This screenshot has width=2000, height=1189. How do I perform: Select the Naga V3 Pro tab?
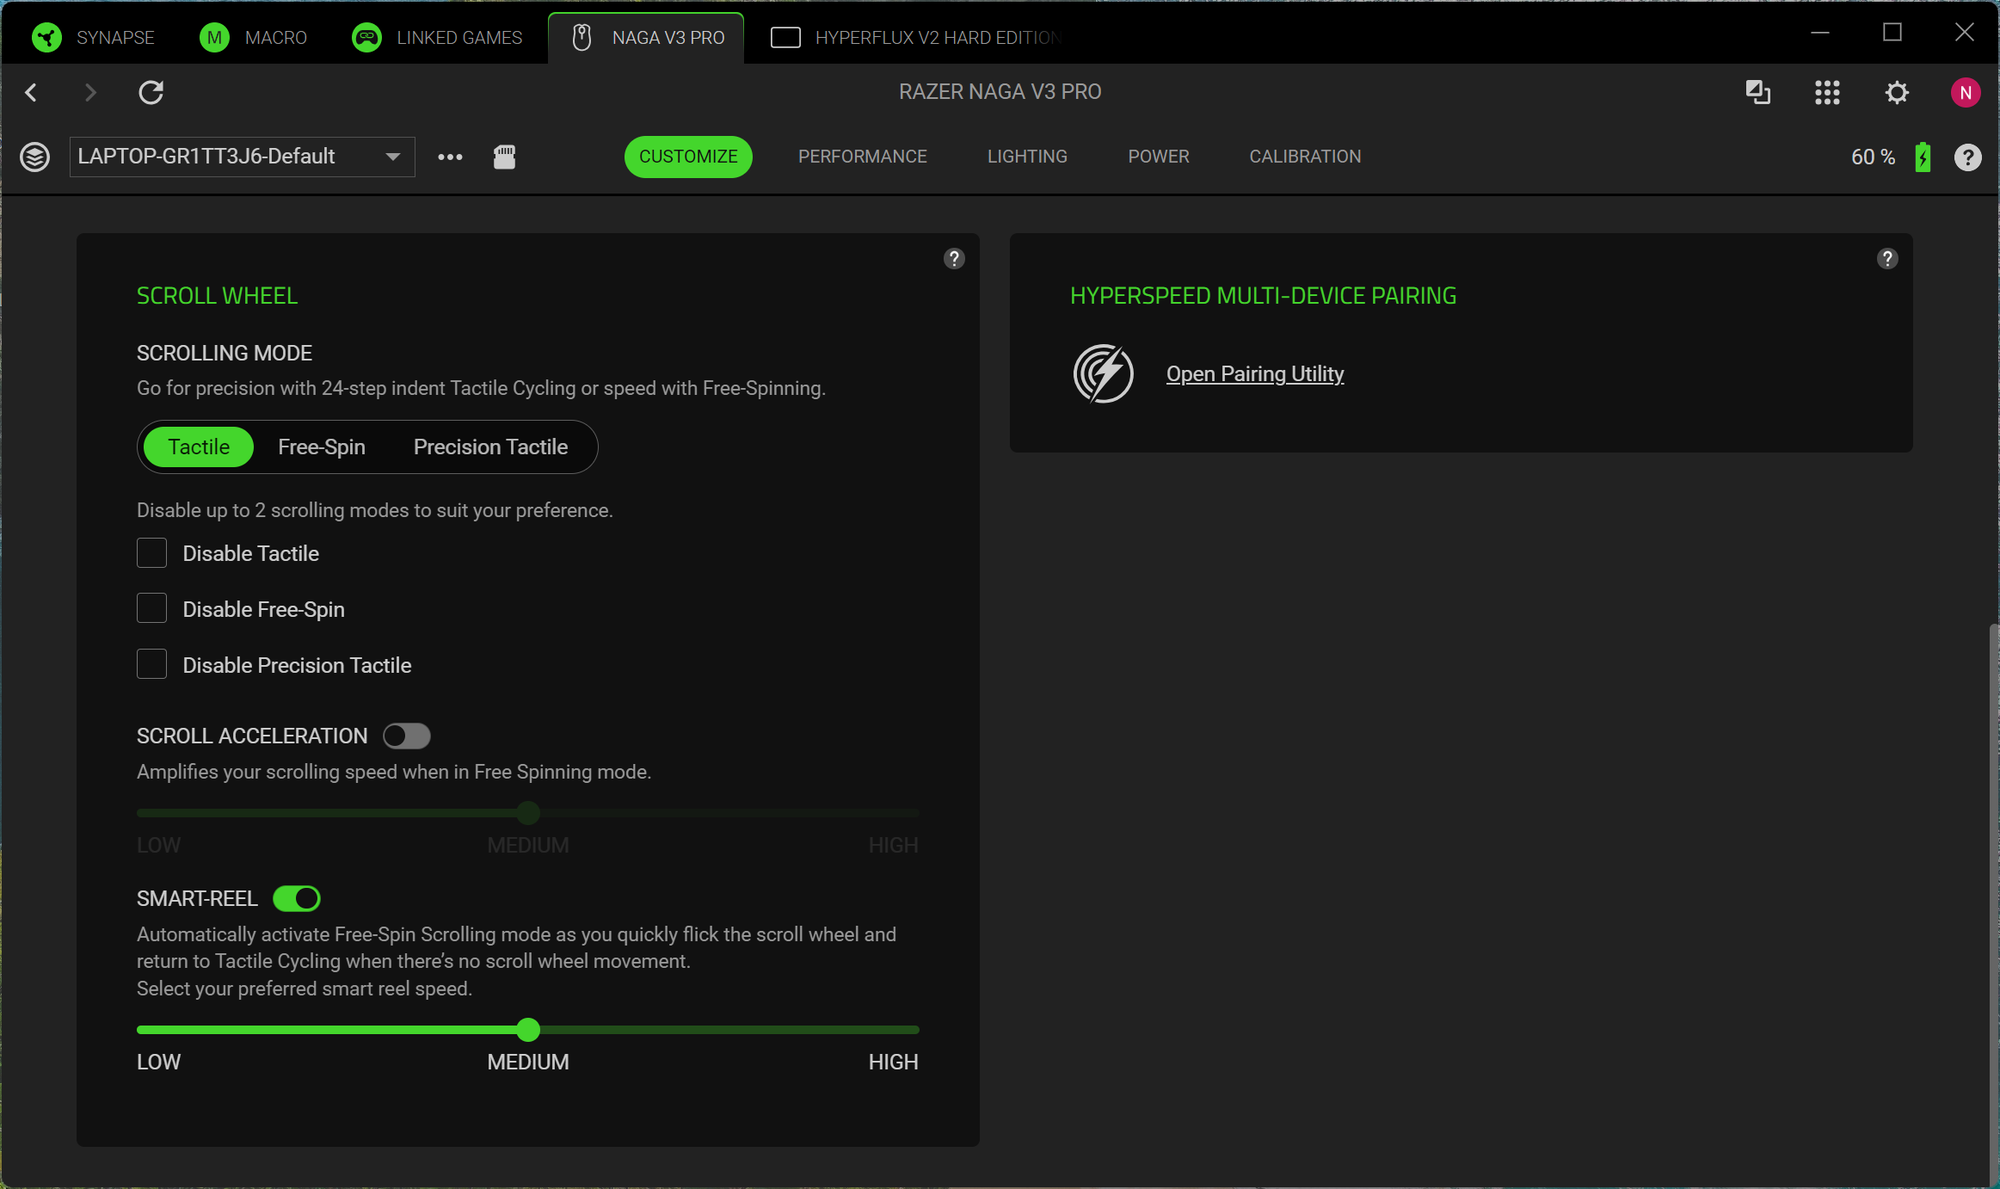point(647,38)
